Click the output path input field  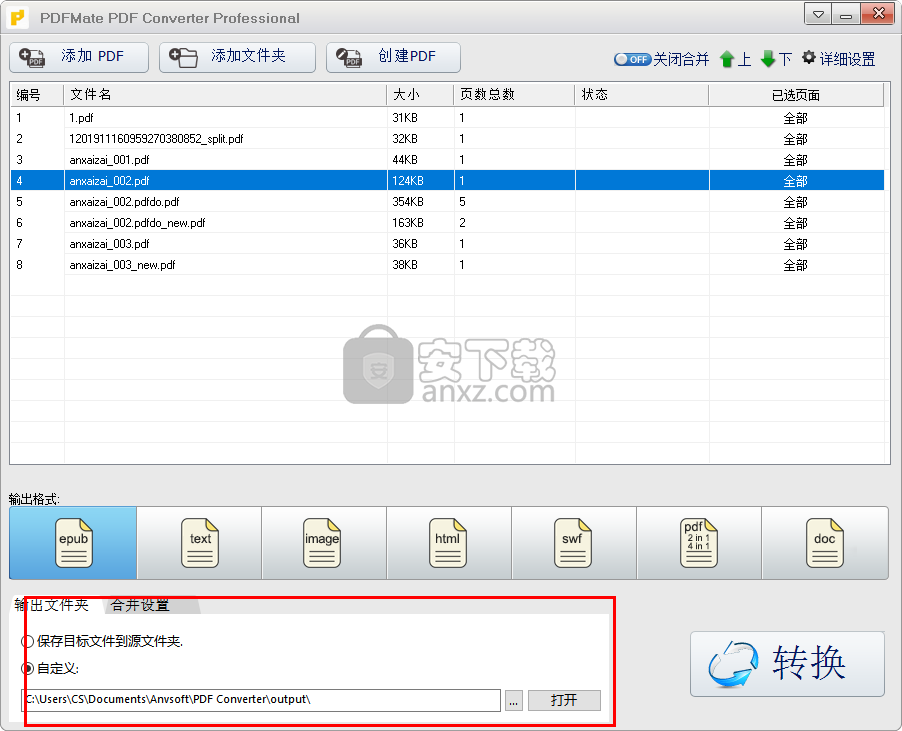(x=261, y=700)
